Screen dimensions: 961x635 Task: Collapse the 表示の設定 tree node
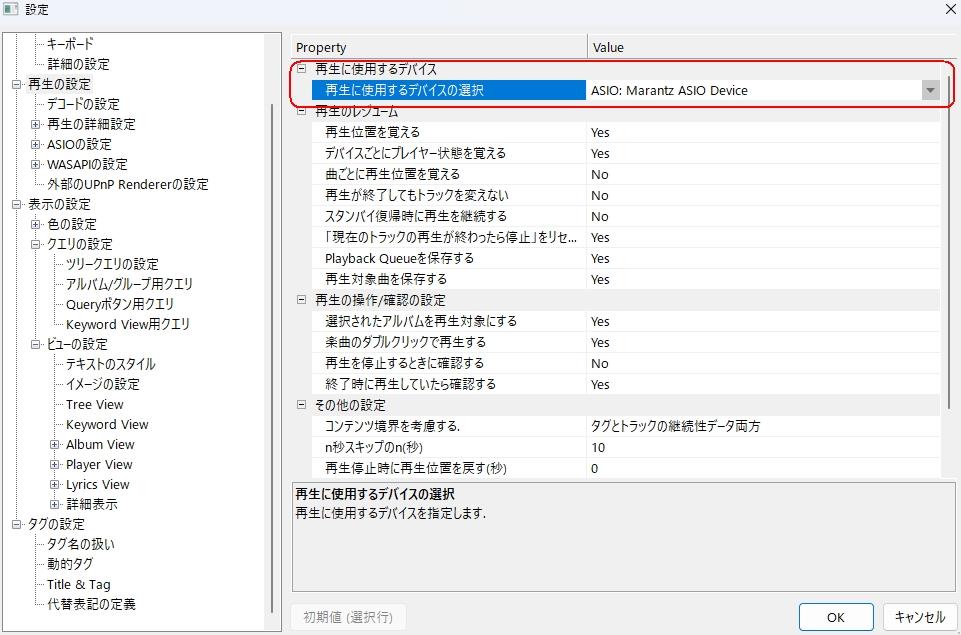(17, 204)
